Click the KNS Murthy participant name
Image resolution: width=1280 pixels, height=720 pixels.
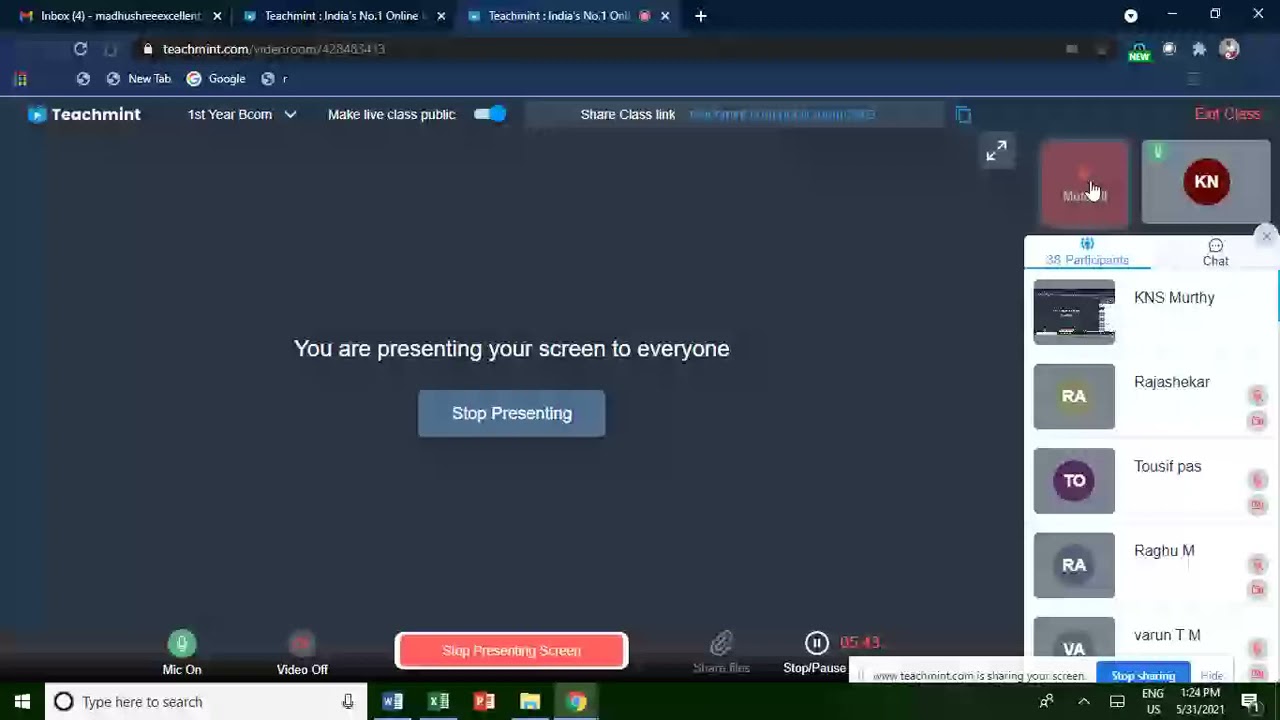[1174, 298]
